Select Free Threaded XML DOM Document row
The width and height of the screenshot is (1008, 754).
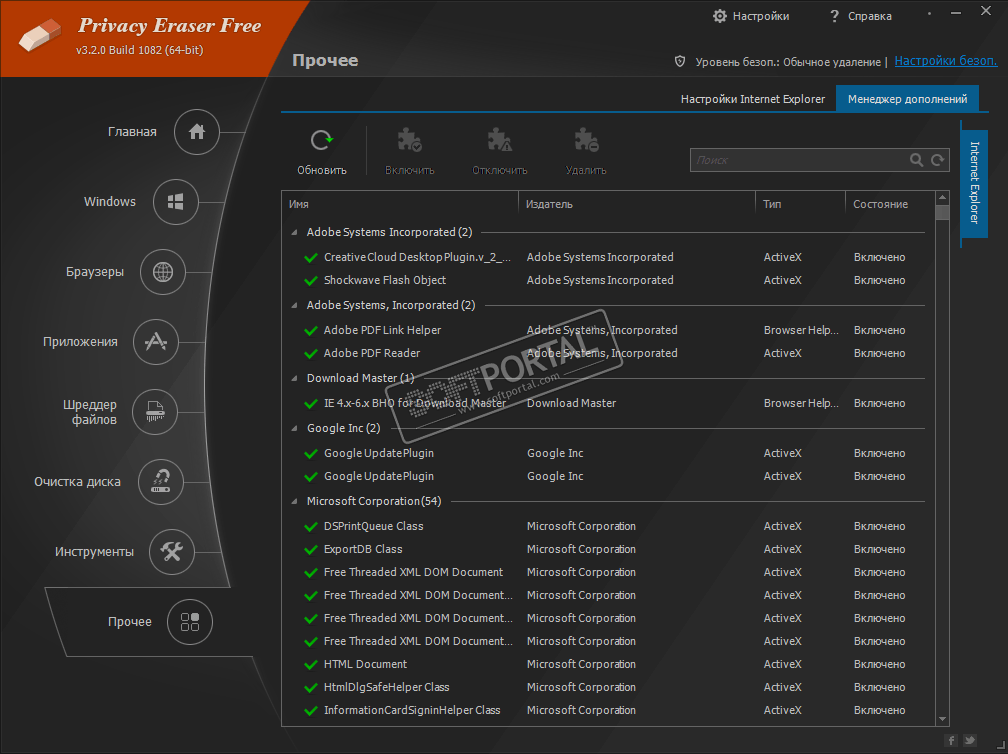609,573
